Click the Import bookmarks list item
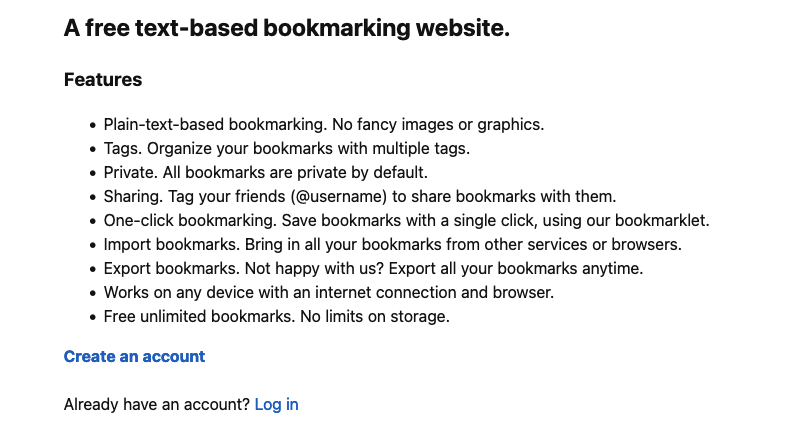Viewport: 801px width, 442px height. click(x=392, y=244)
